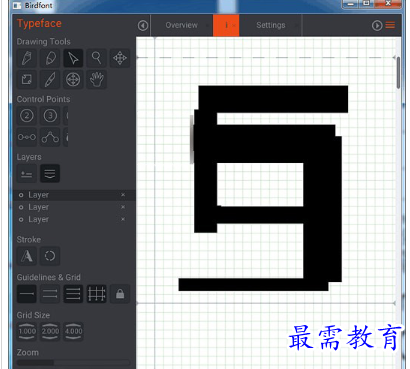Delete the first Layer with x

(123, 195)
